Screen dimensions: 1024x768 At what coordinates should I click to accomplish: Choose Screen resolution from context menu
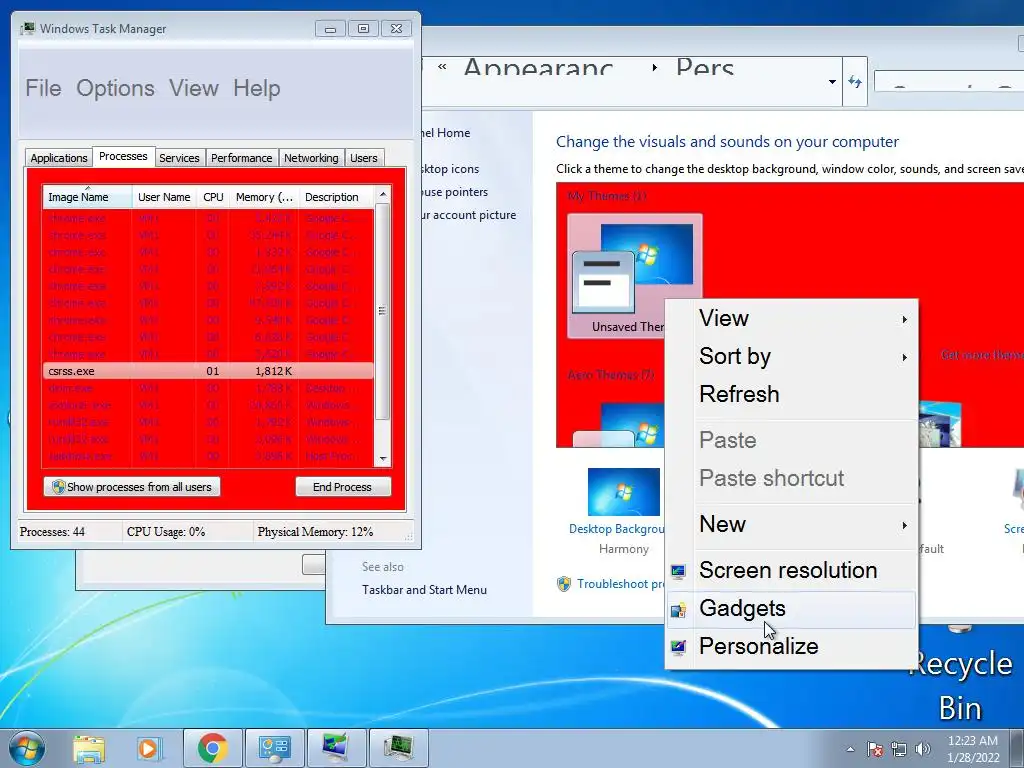(x=792, y=571)
